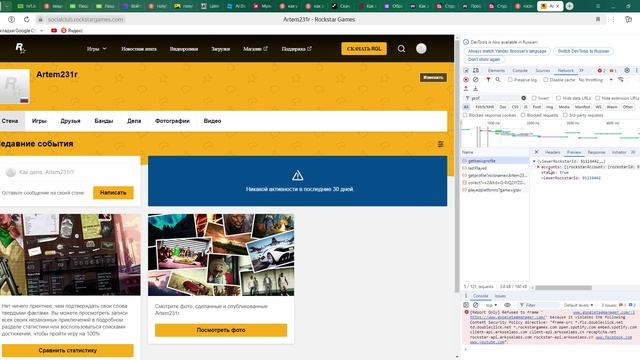This screenshot has width=640, height=360.
Task: Check Hide data URLs
Action: pos(558,98)
